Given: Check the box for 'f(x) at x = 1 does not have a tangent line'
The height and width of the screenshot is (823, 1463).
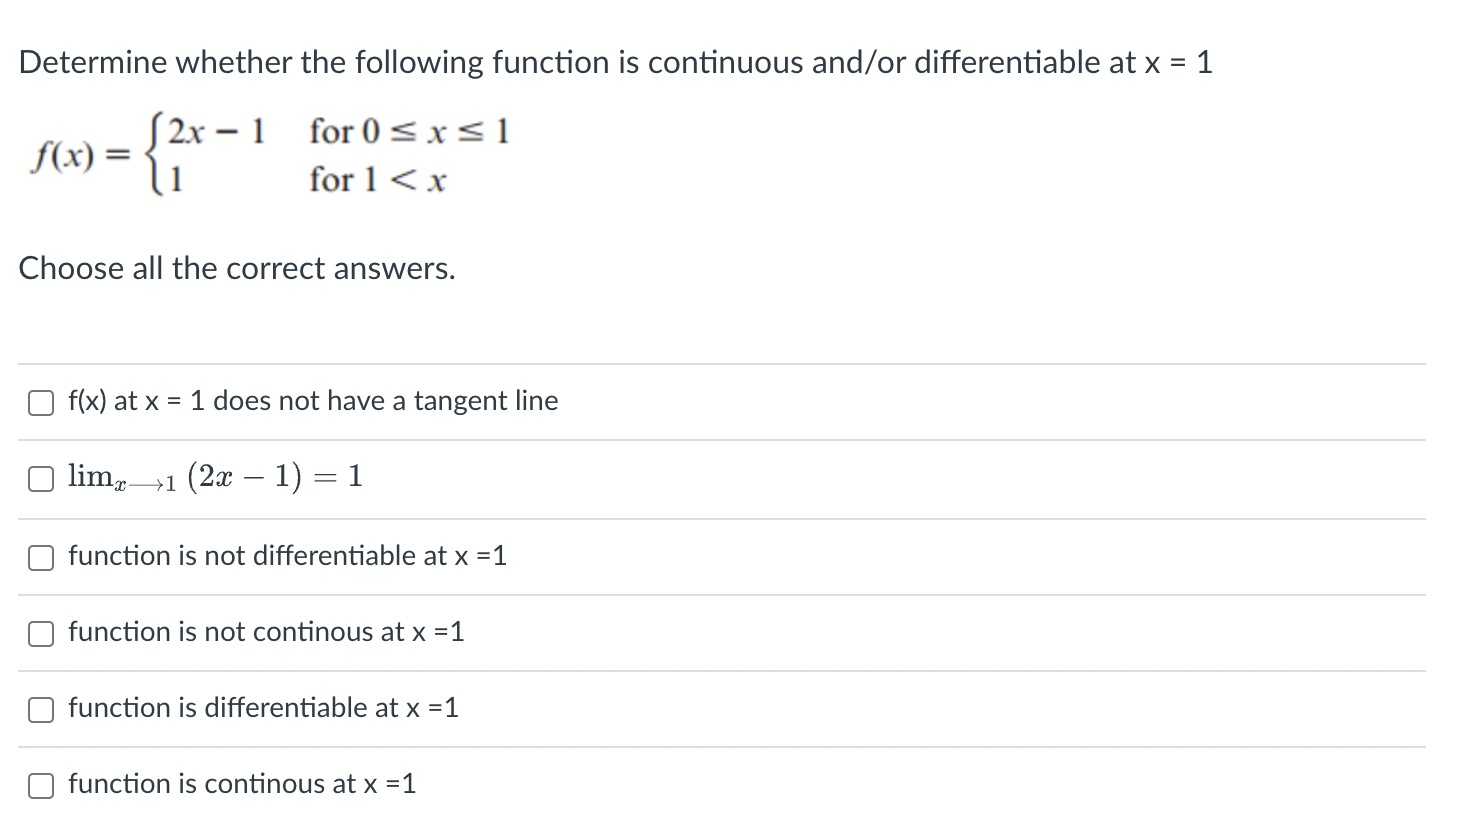Looking at the screenshot, I should [40, 402].
